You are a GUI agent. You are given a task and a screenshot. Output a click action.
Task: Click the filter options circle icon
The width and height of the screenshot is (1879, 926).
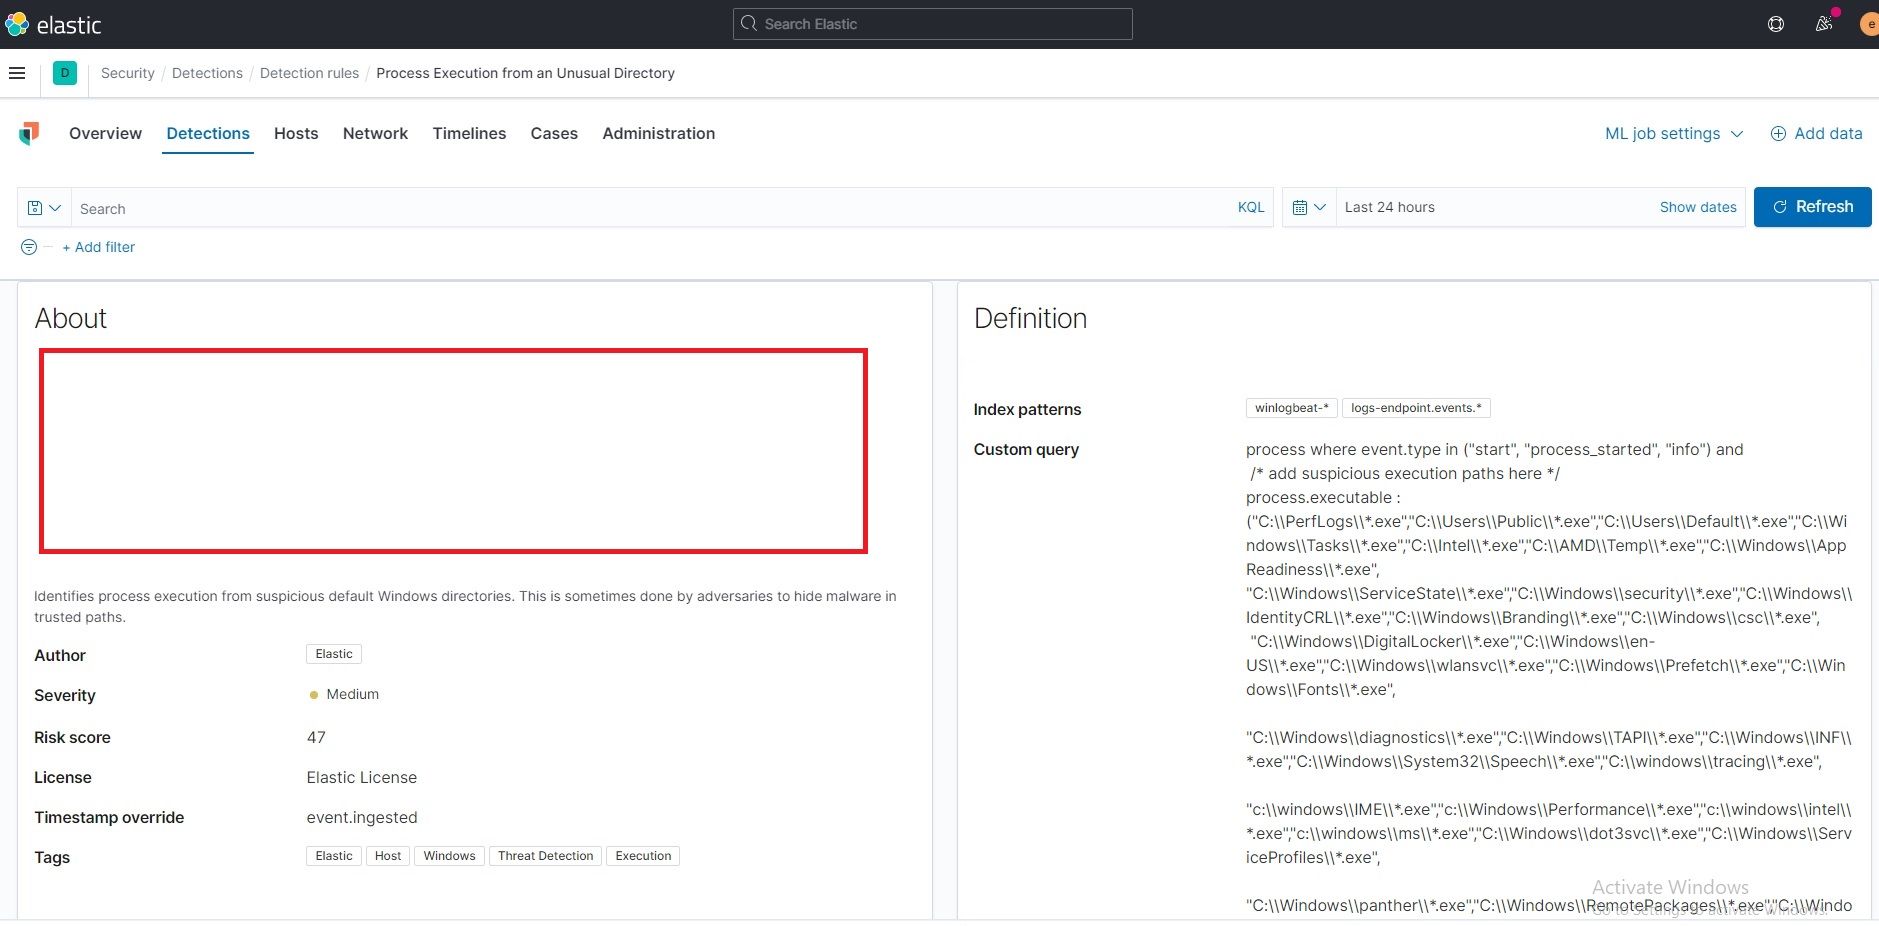29,247
